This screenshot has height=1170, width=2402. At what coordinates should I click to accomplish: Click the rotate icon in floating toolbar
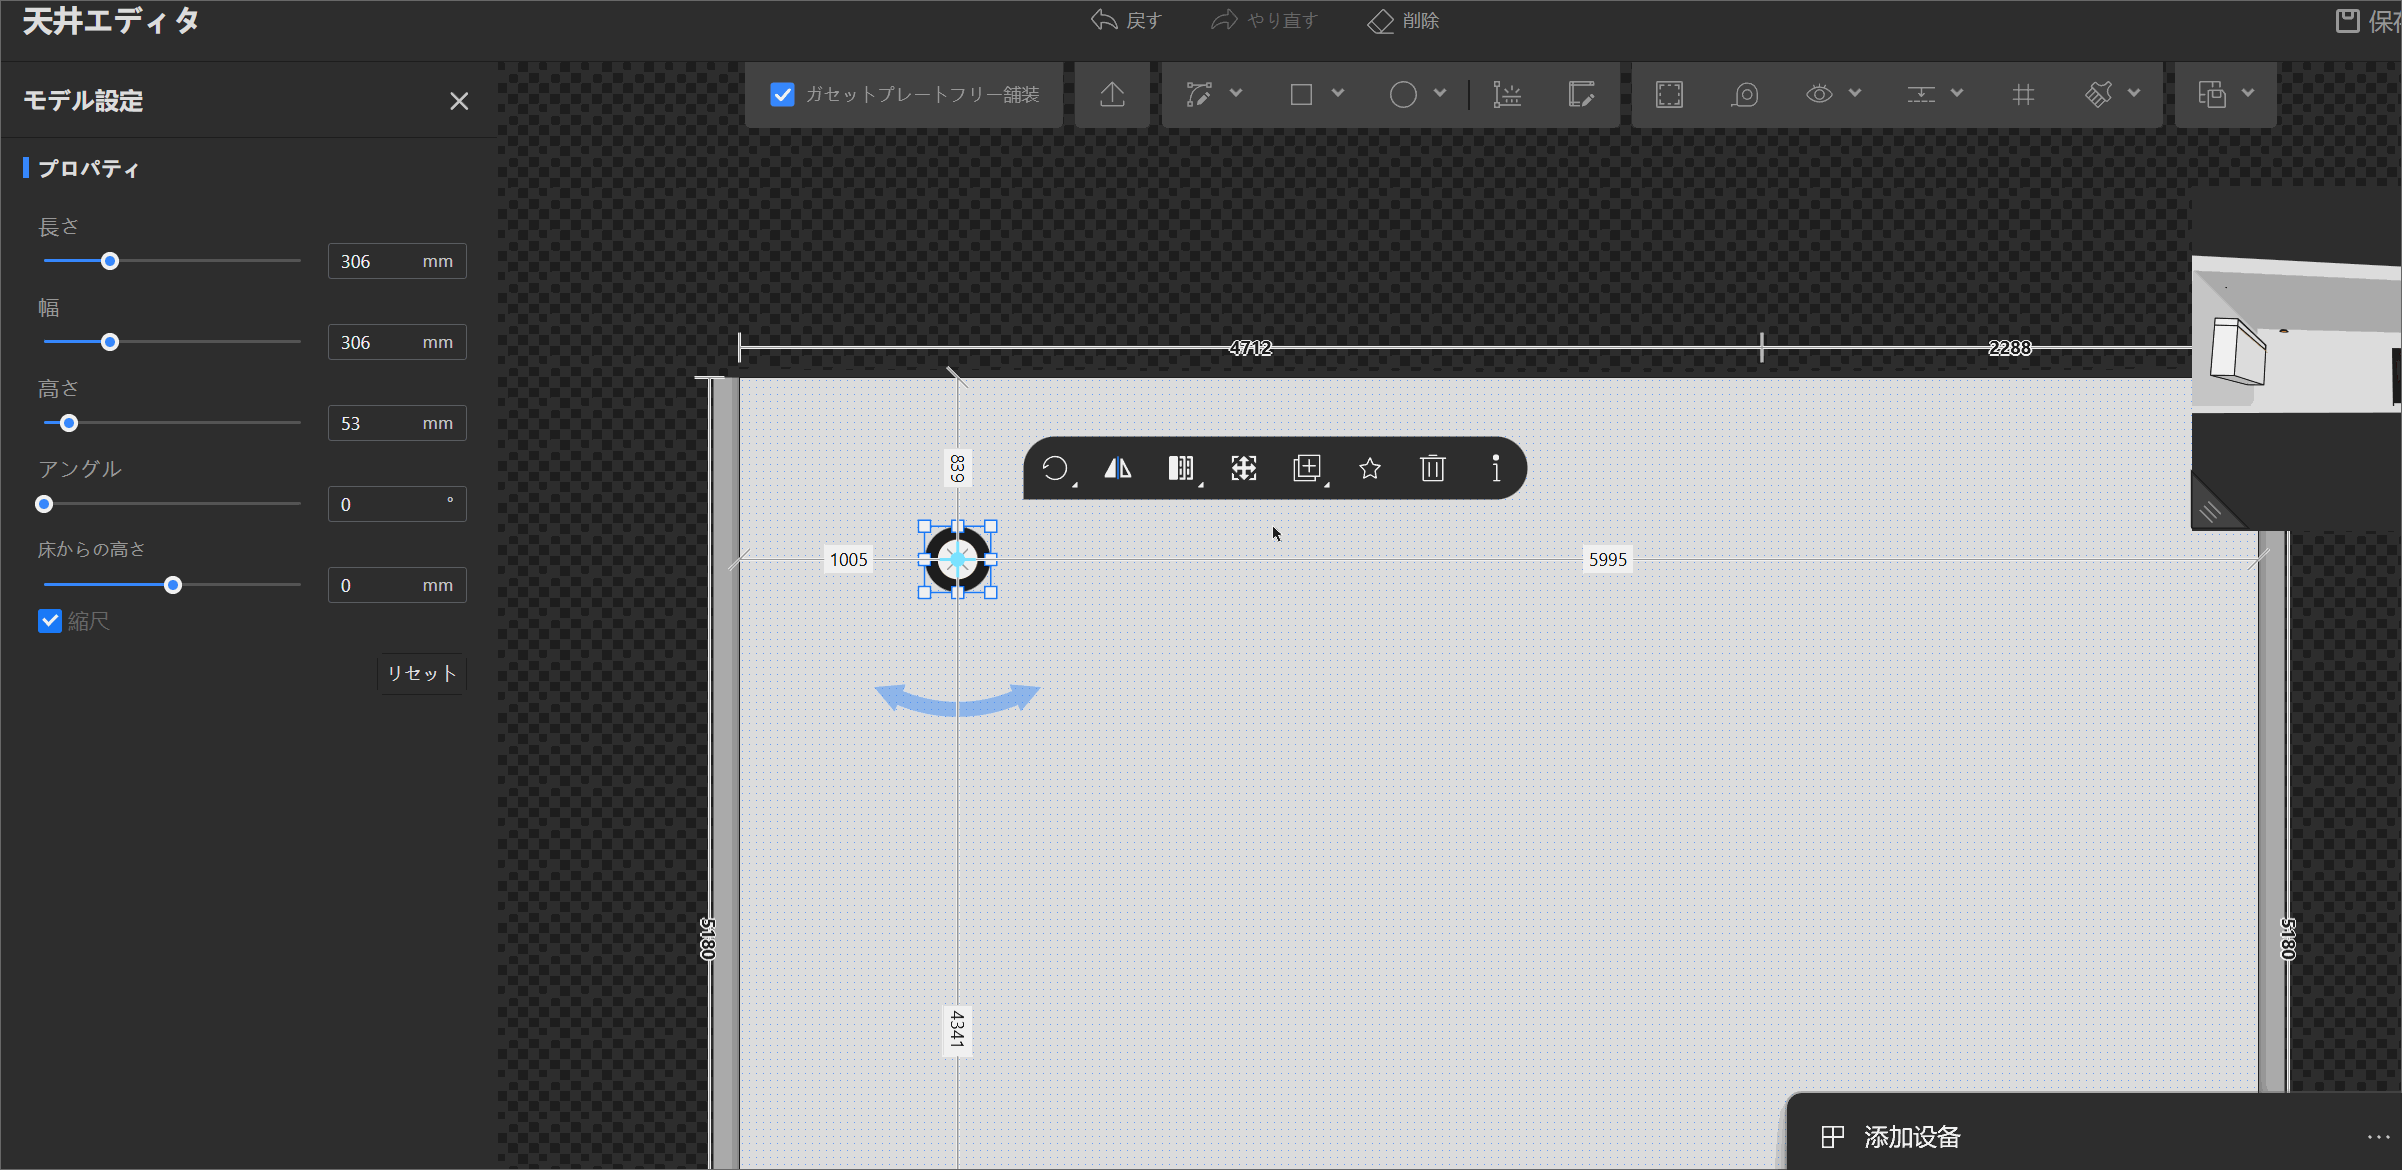tap(1055, 468)
